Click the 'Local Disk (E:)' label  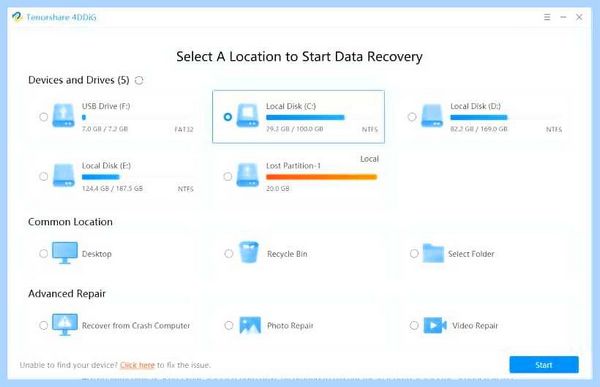106,166
